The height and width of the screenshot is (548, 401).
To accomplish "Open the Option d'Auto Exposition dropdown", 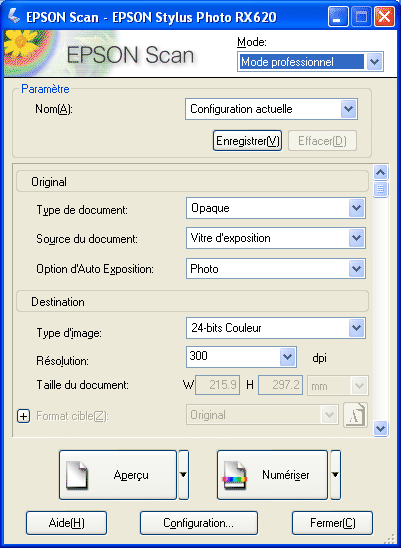I will tap(276, 268).
